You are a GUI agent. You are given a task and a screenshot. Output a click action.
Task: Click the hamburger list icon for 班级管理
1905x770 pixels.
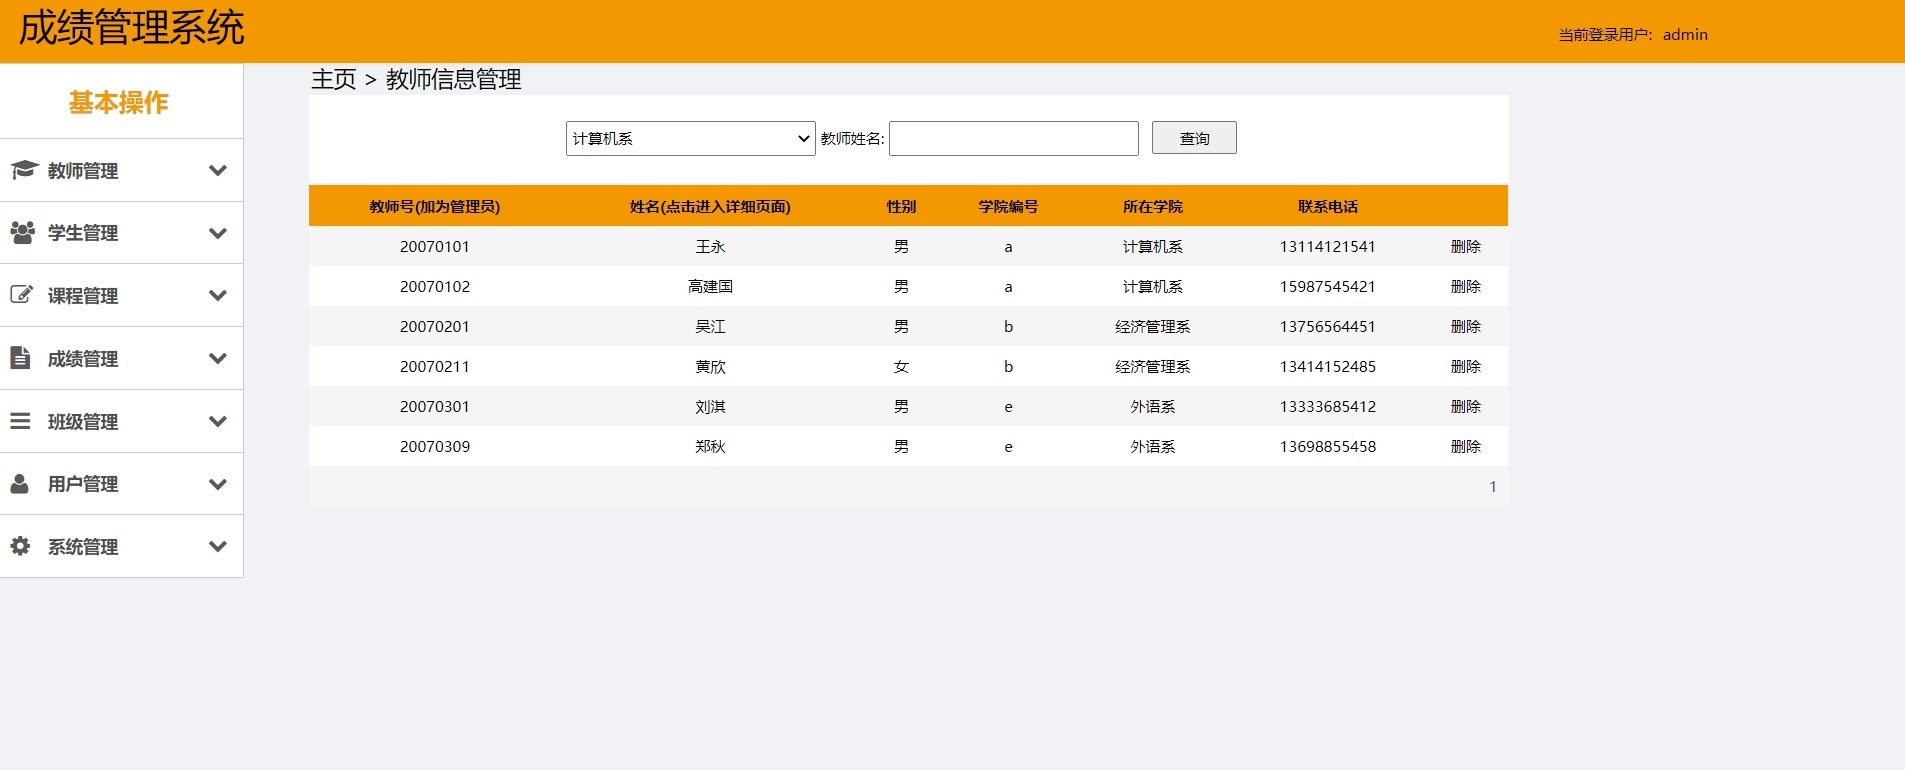(x=20, y=421)
